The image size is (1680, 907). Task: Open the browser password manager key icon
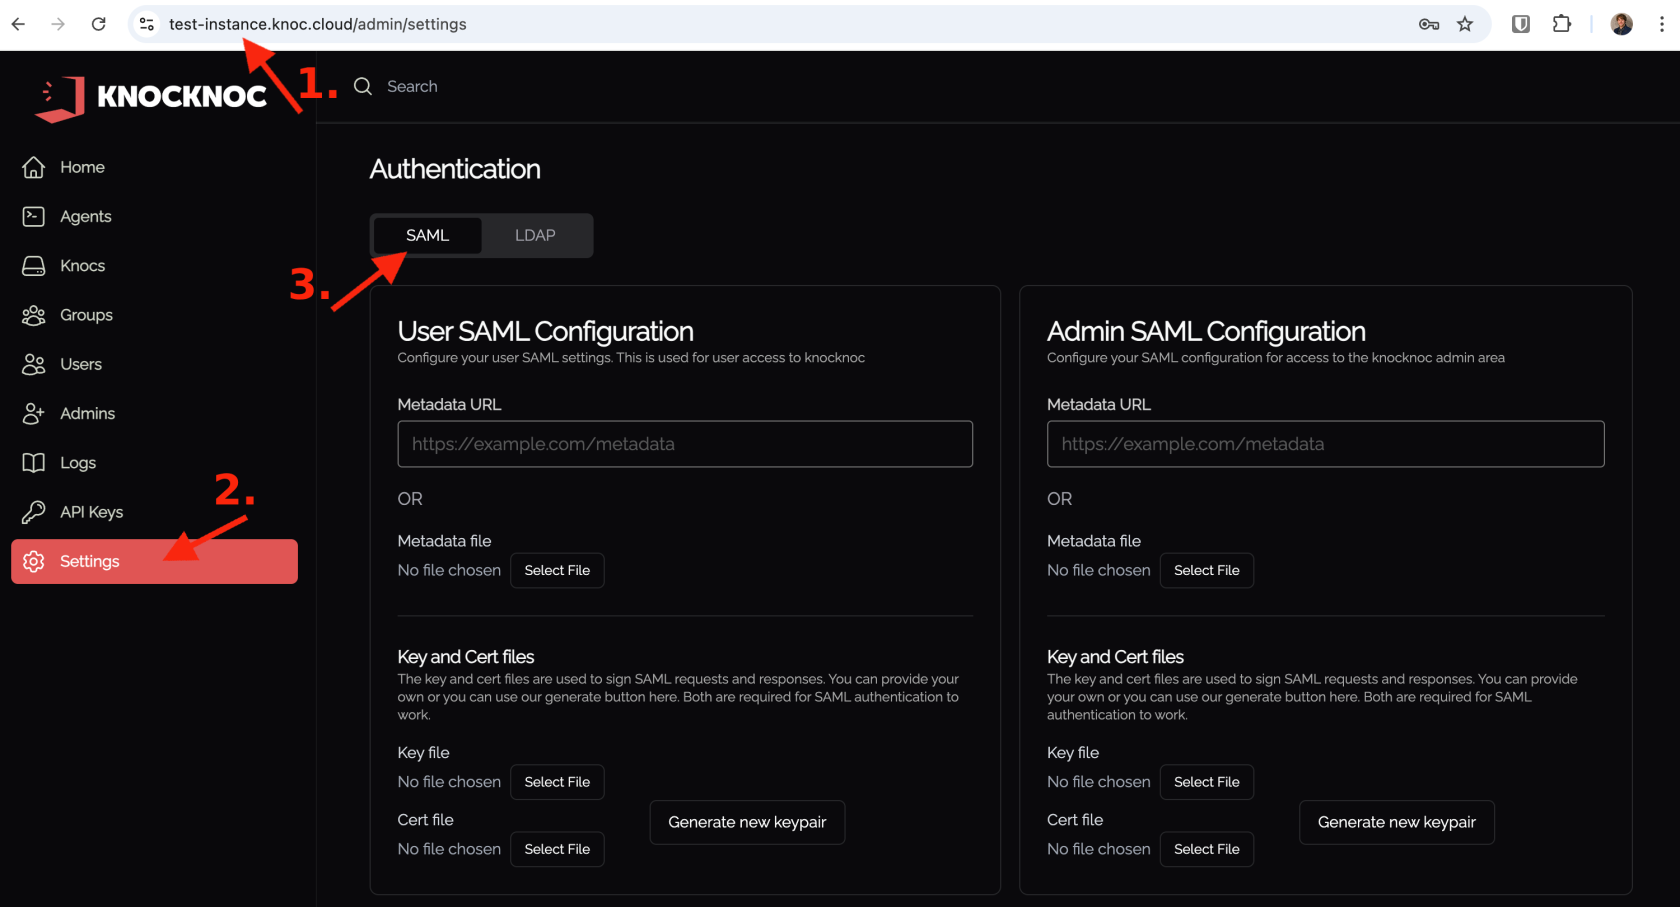[x=1428, y=23]
